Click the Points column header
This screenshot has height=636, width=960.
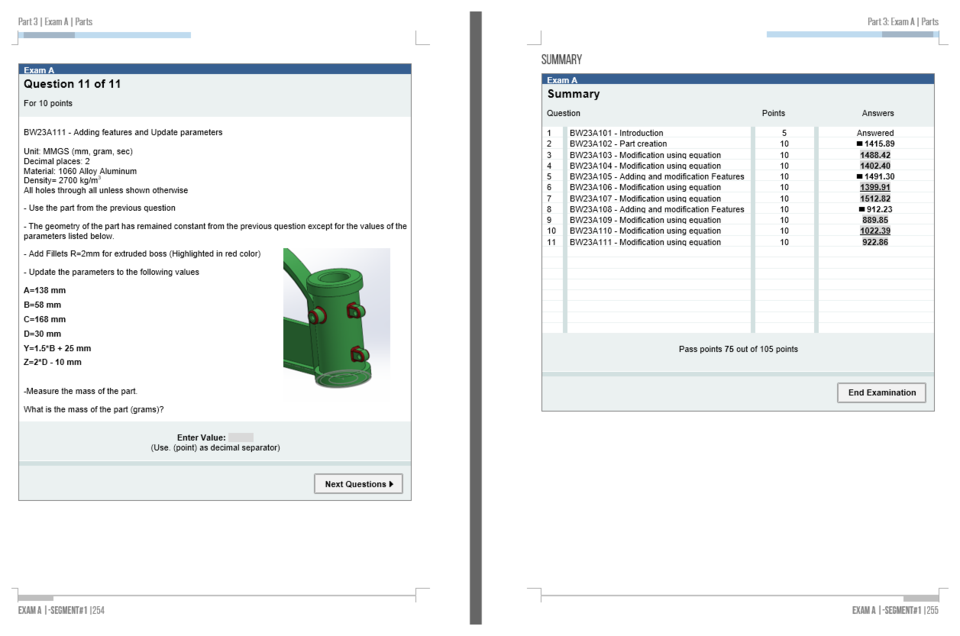(x=772, y=113)
